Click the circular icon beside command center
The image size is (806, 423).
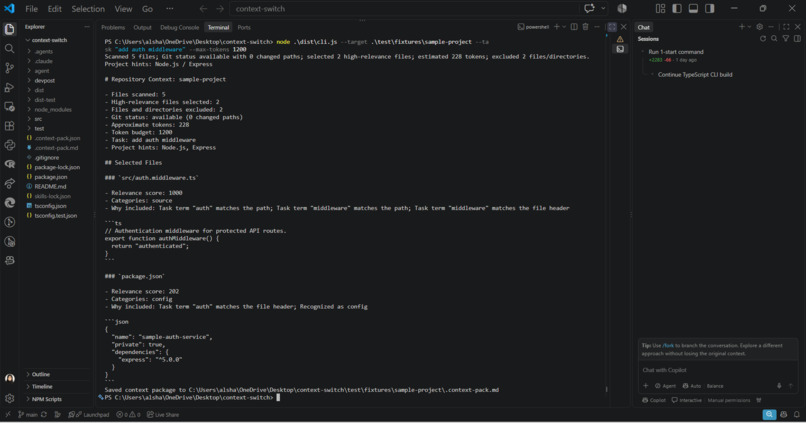tap(622, 8)
